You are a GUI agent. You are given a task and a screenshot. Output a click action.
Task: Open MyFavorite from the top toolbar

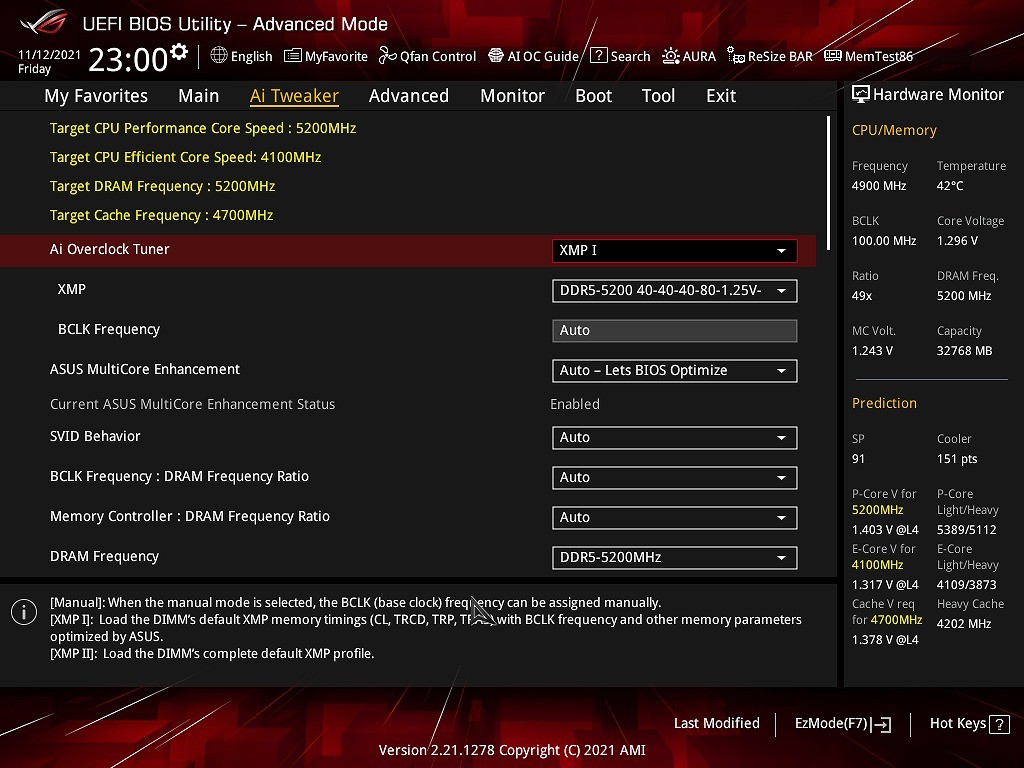click(x=326, y=56)
